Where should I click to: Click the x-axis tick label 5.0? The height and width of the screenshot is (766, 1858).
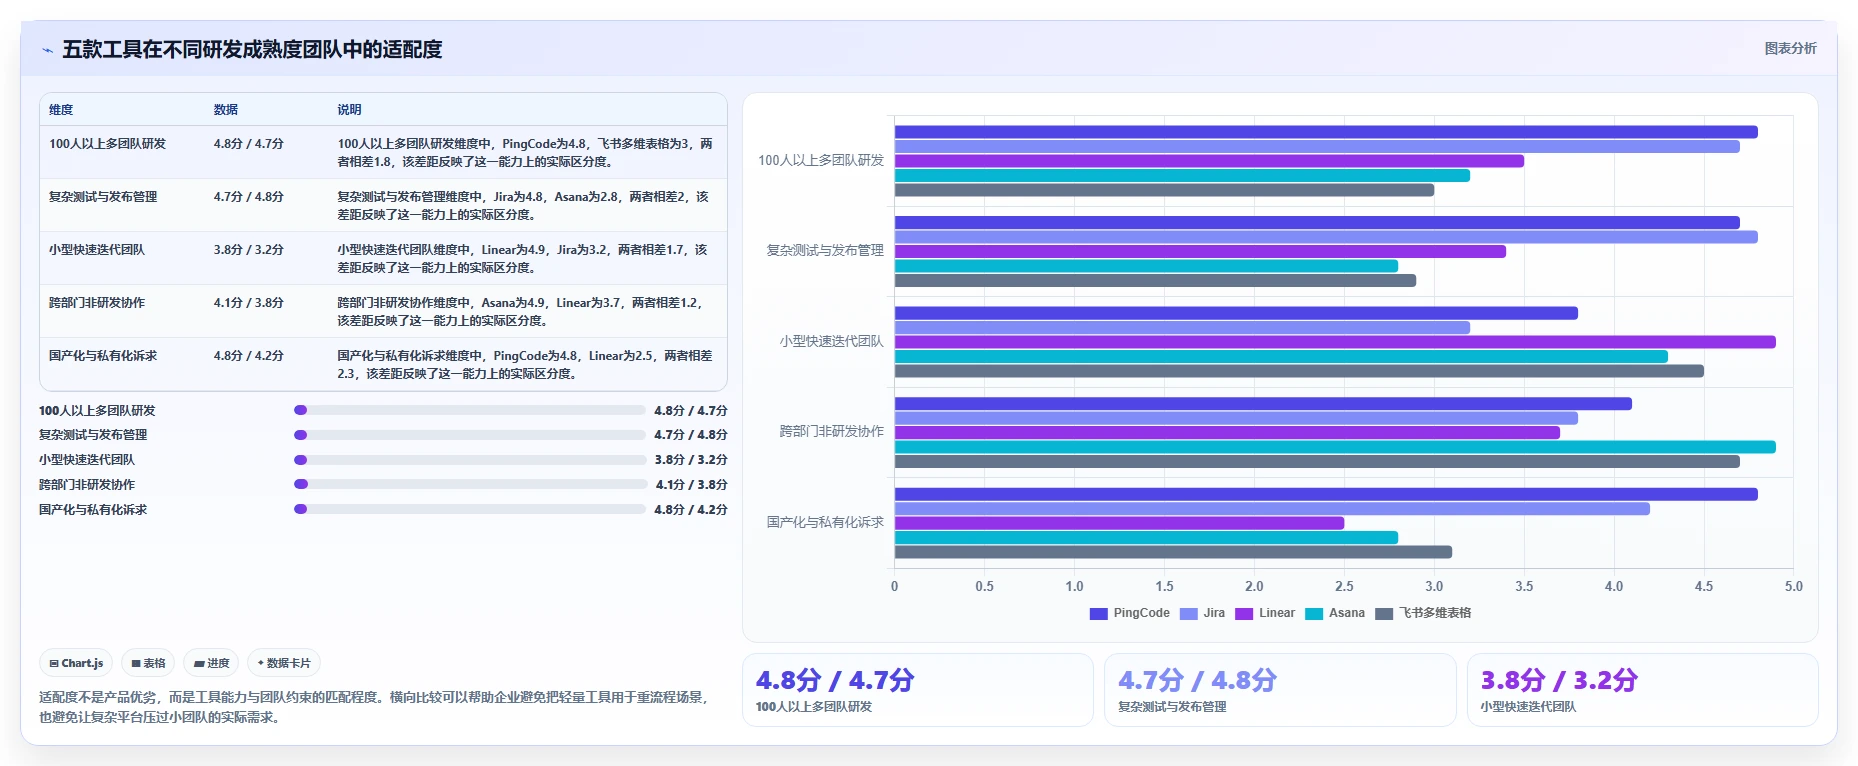1794,587
